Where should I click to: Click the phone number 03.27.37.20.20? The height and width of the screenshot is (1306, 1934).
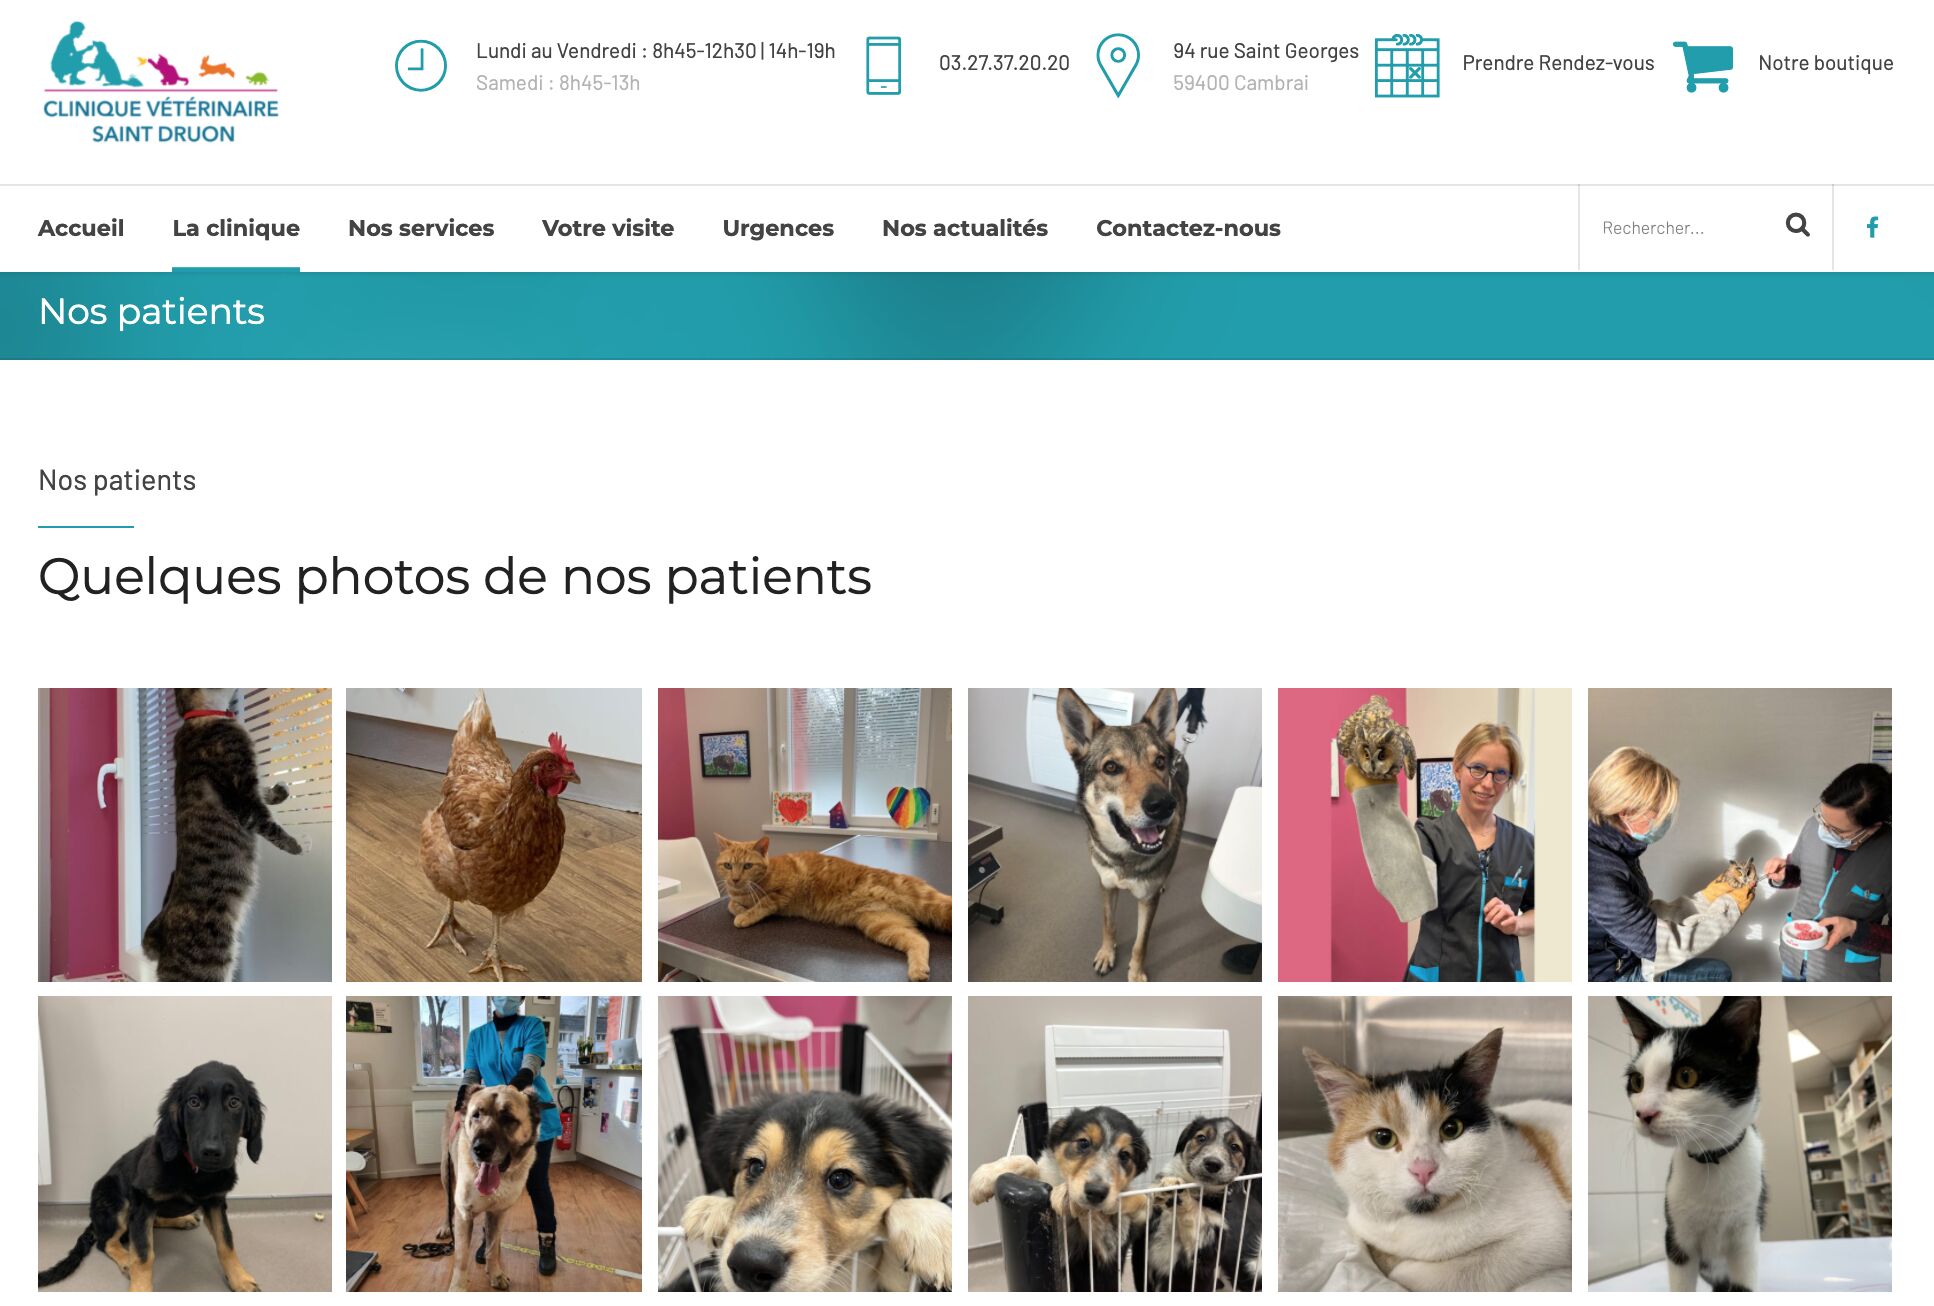[1004, 63]
